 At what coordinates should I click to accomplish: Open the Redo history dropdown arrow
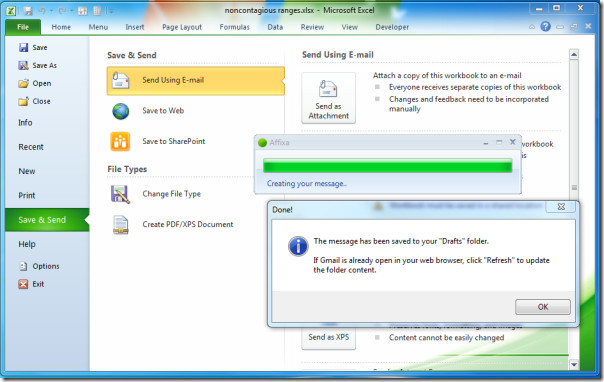click(72, 11)
